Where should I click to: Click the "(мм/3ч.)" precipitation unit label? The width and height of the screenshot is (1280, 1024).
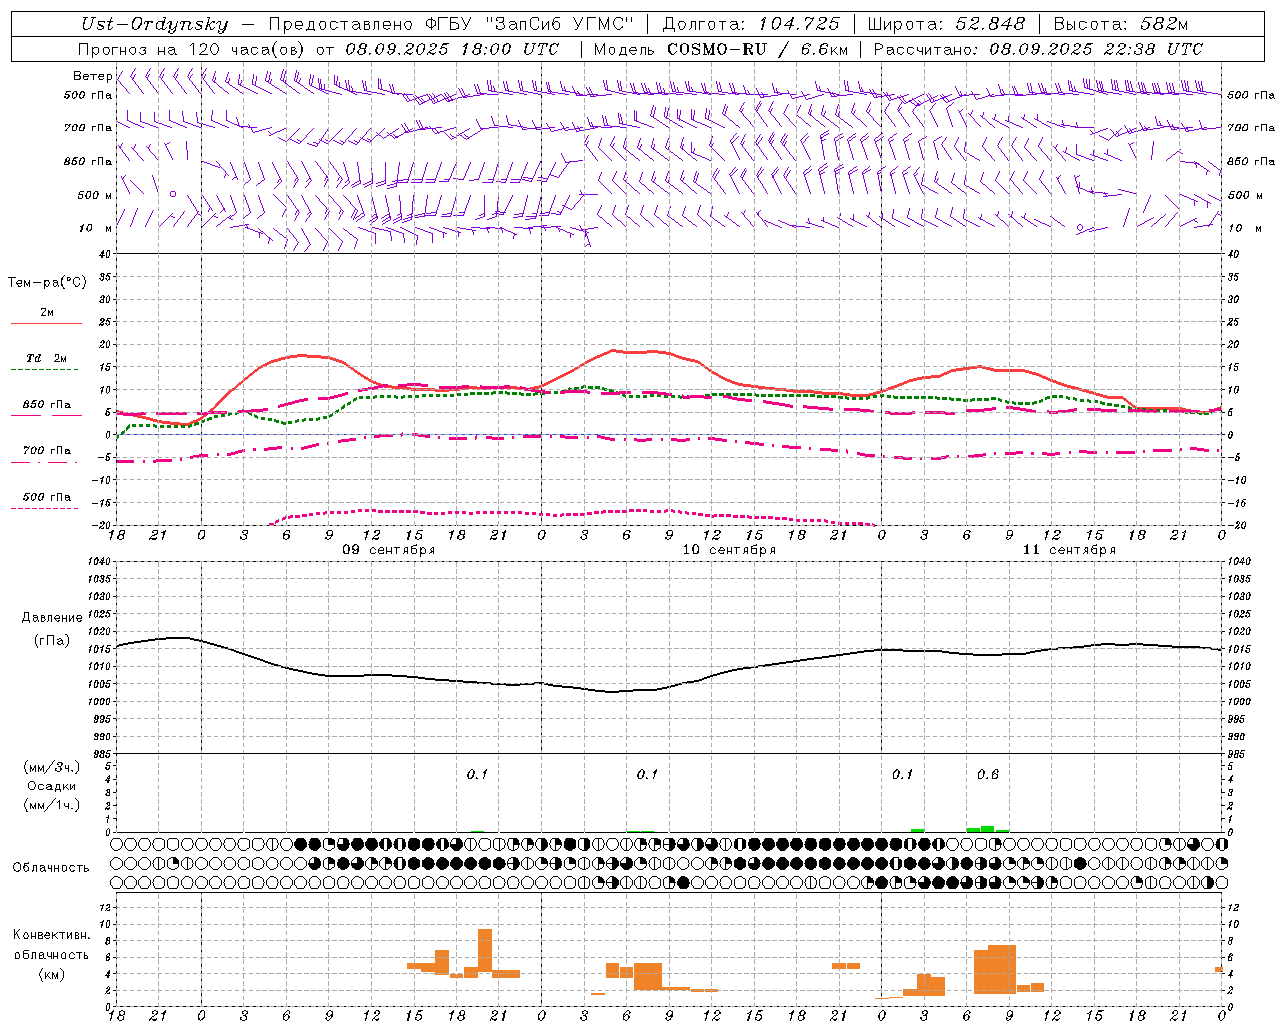[52, 767]
